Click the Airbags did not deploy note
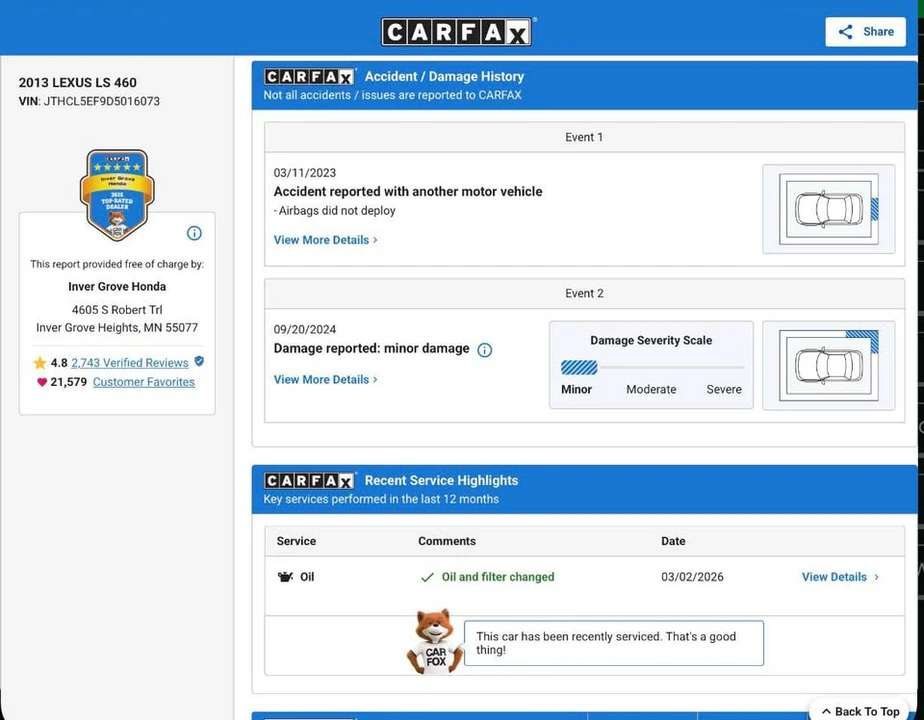Screen dimensions: 924x720 334,210
